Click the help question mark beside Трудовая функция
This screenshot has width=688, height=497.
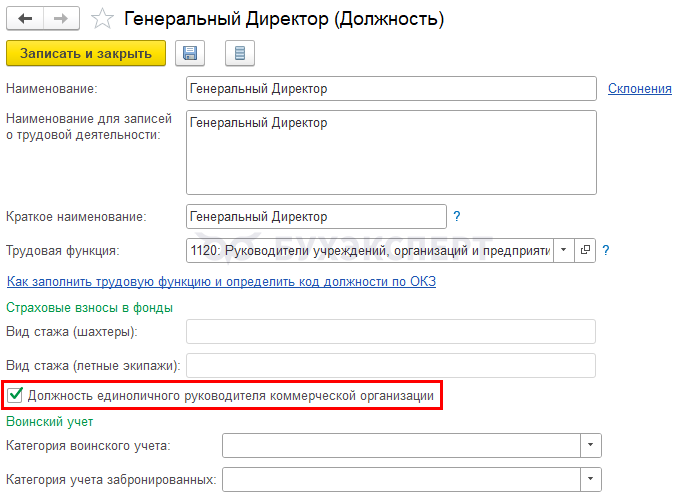click(606, 250)
